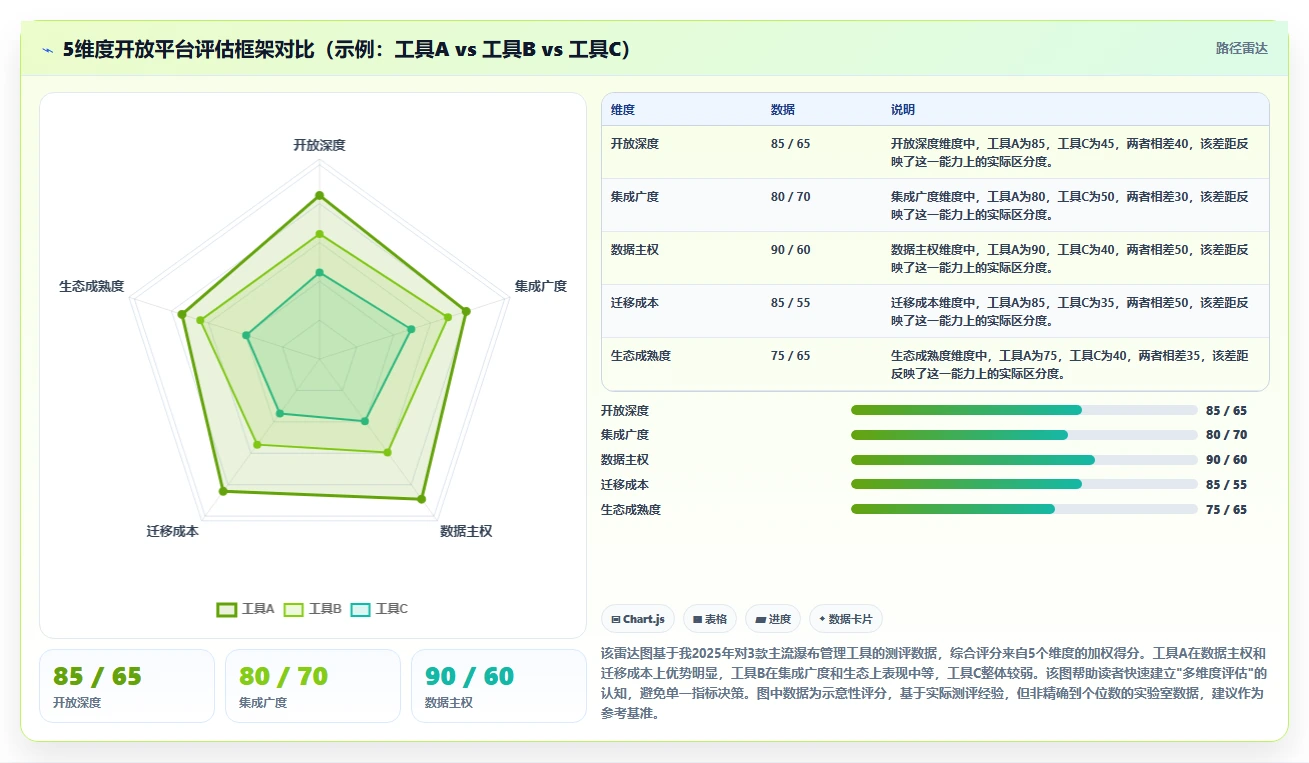
Task: Open the 80 / 70 集成广度 data card
Action: pos(313,686)
